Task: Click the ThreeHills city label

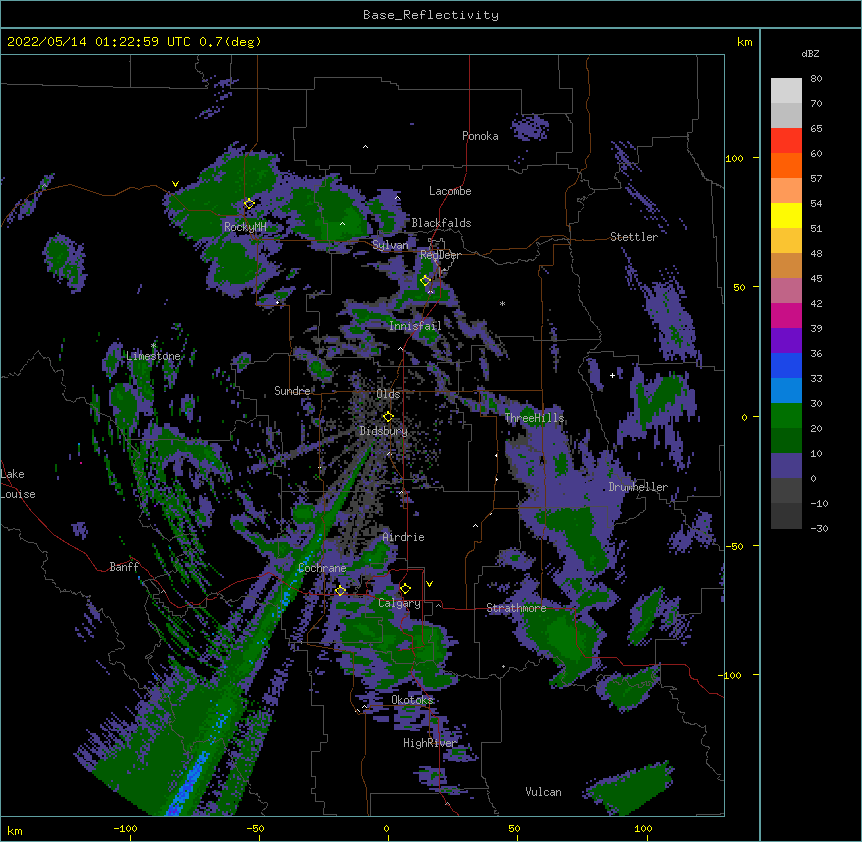Action: click(534, 418)
